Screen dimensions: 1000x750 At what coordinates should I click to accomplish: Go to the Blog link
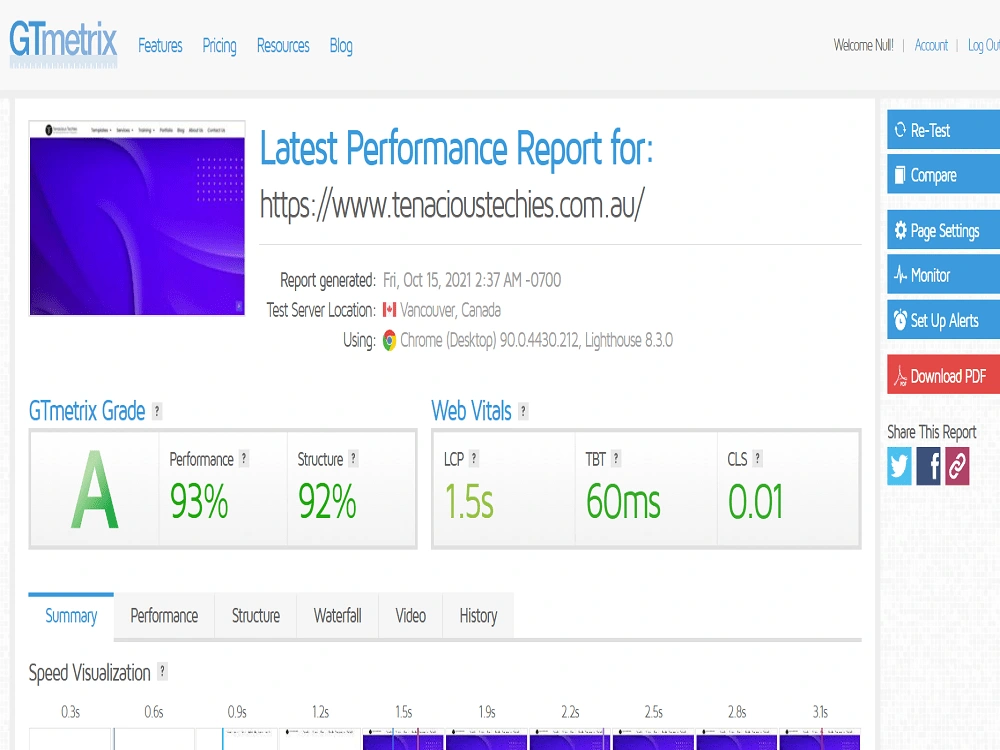pos(341,46)
